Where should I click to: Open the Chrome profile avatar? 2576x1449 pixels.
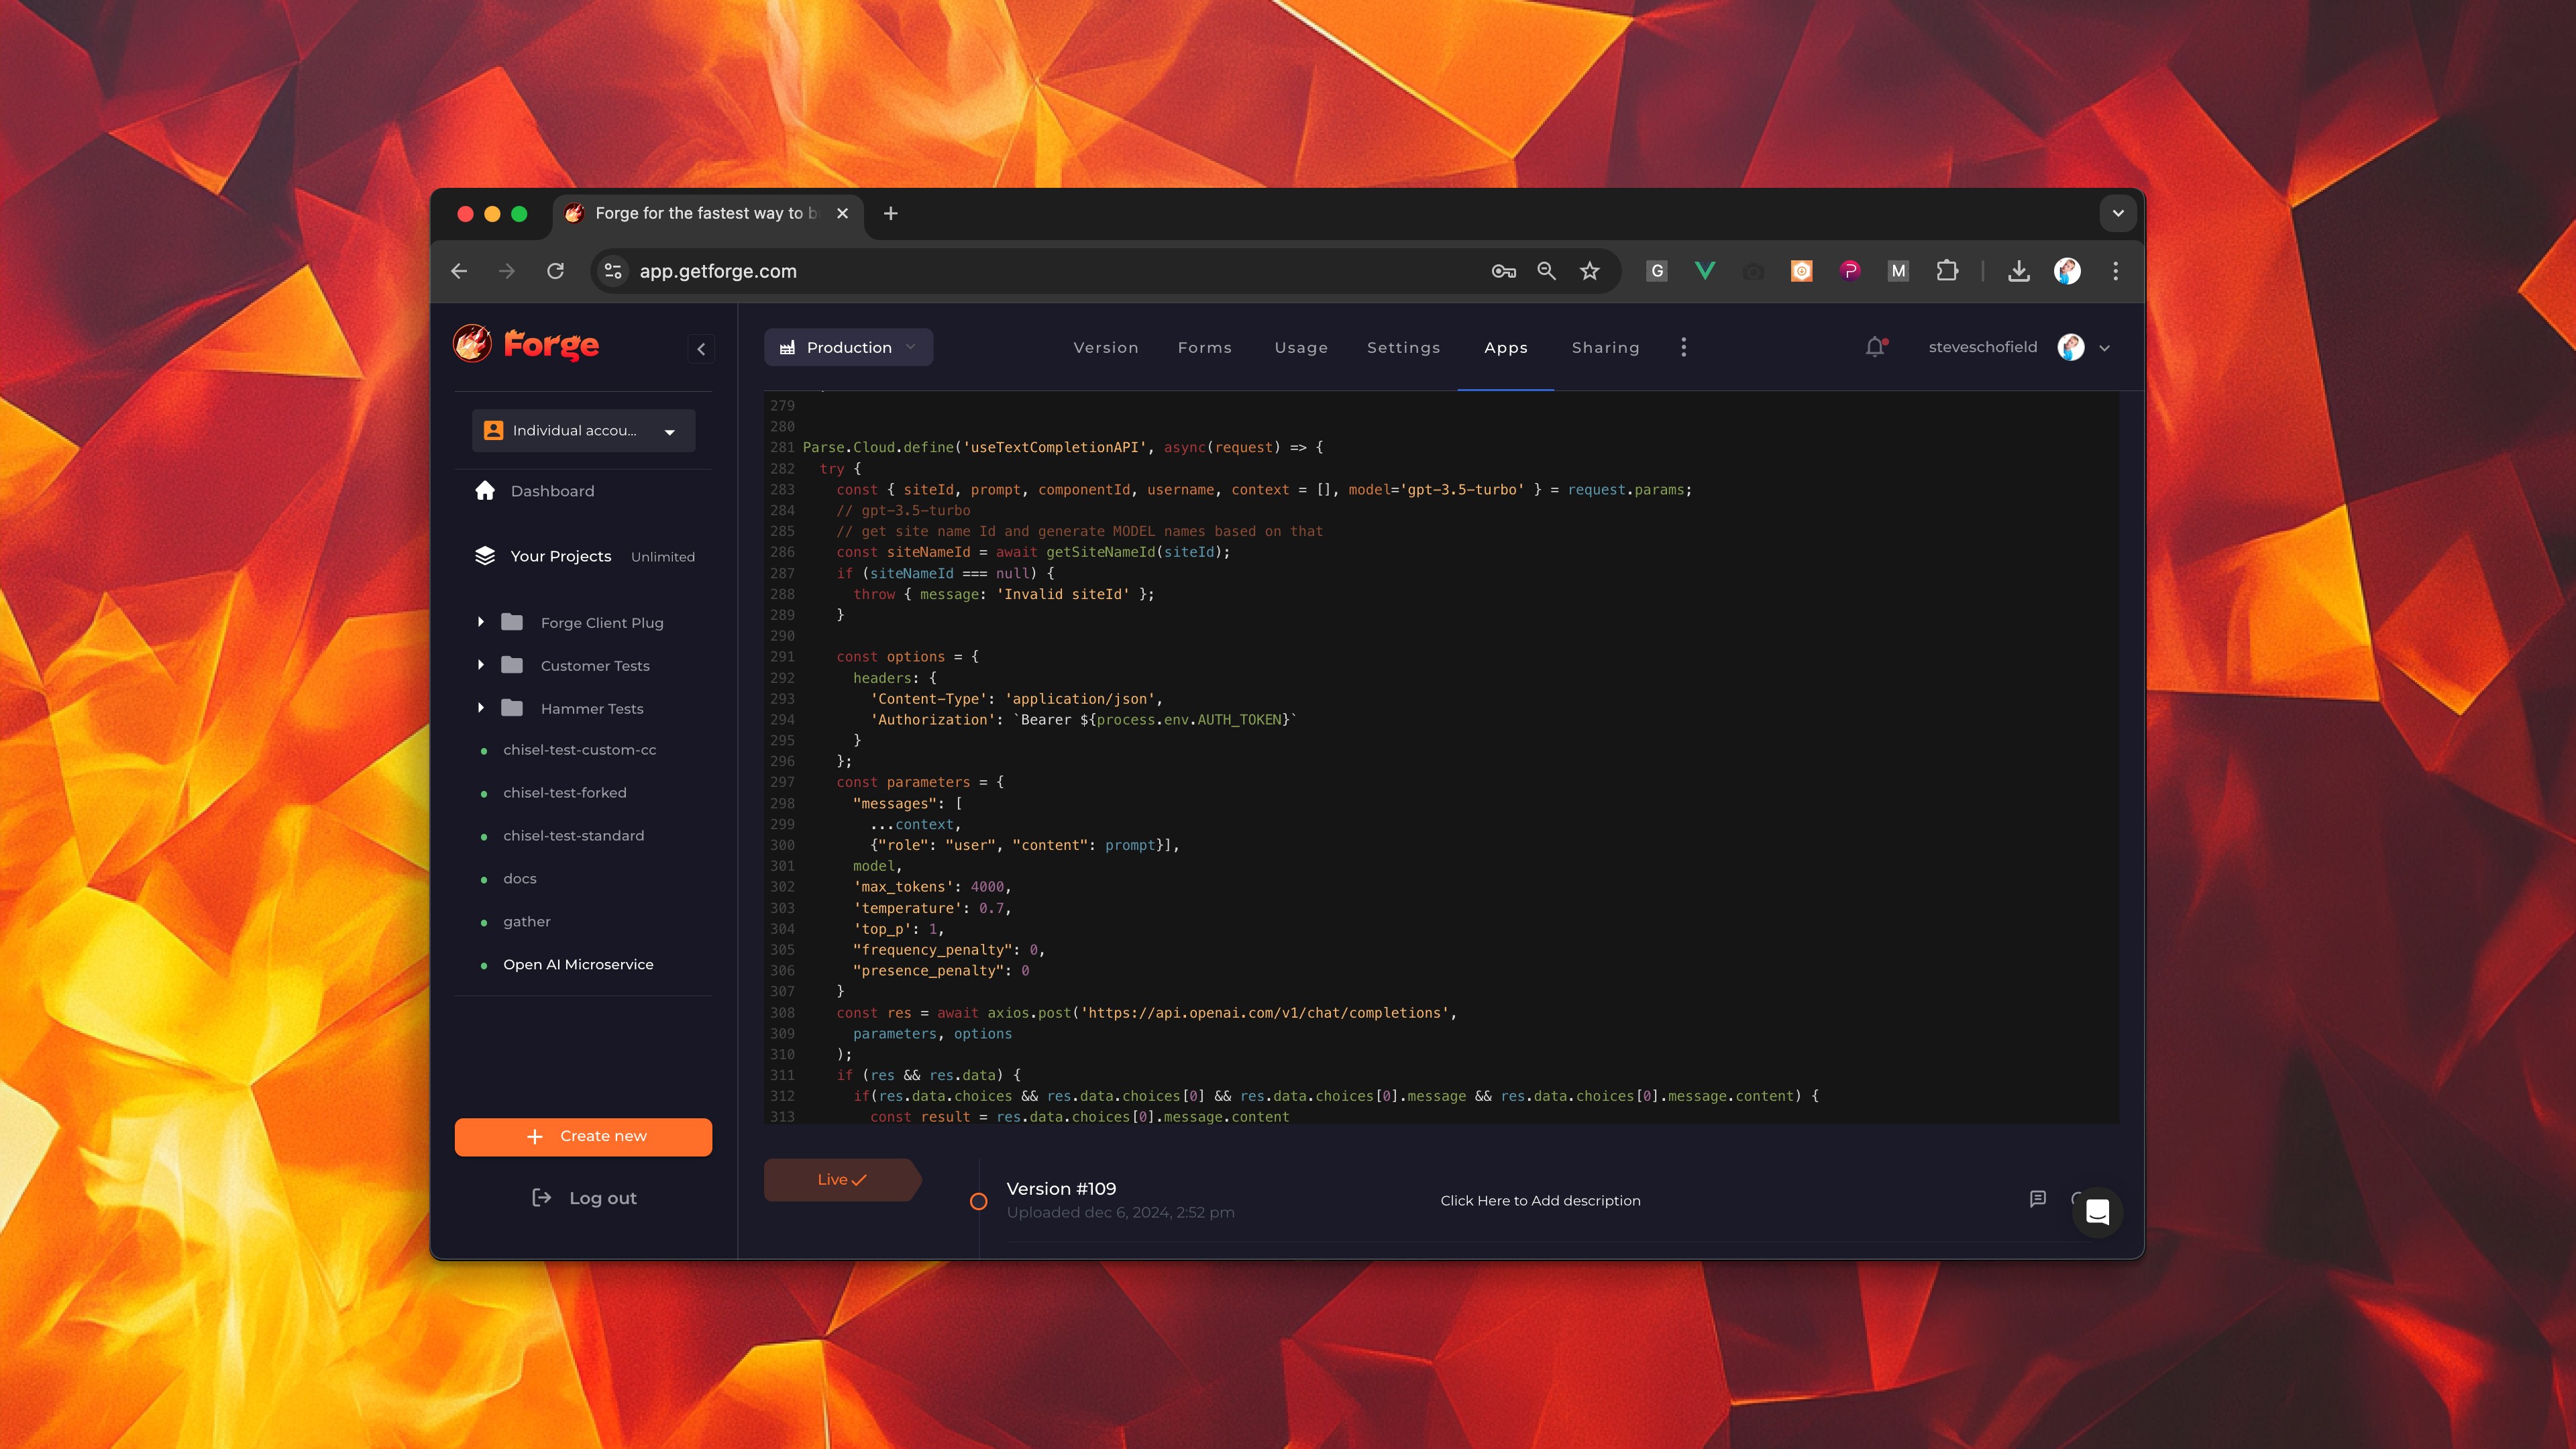pos(2067,271)
